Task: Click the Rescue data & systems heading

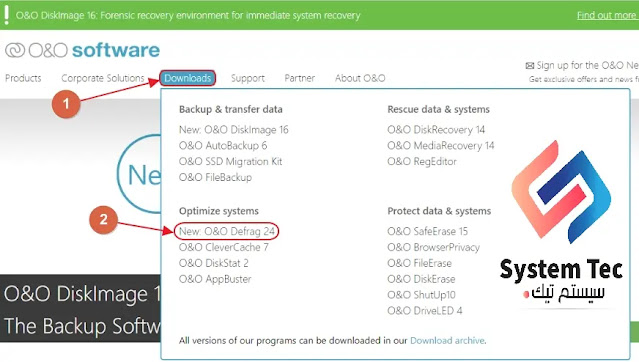Action: (x=438, y=109)
